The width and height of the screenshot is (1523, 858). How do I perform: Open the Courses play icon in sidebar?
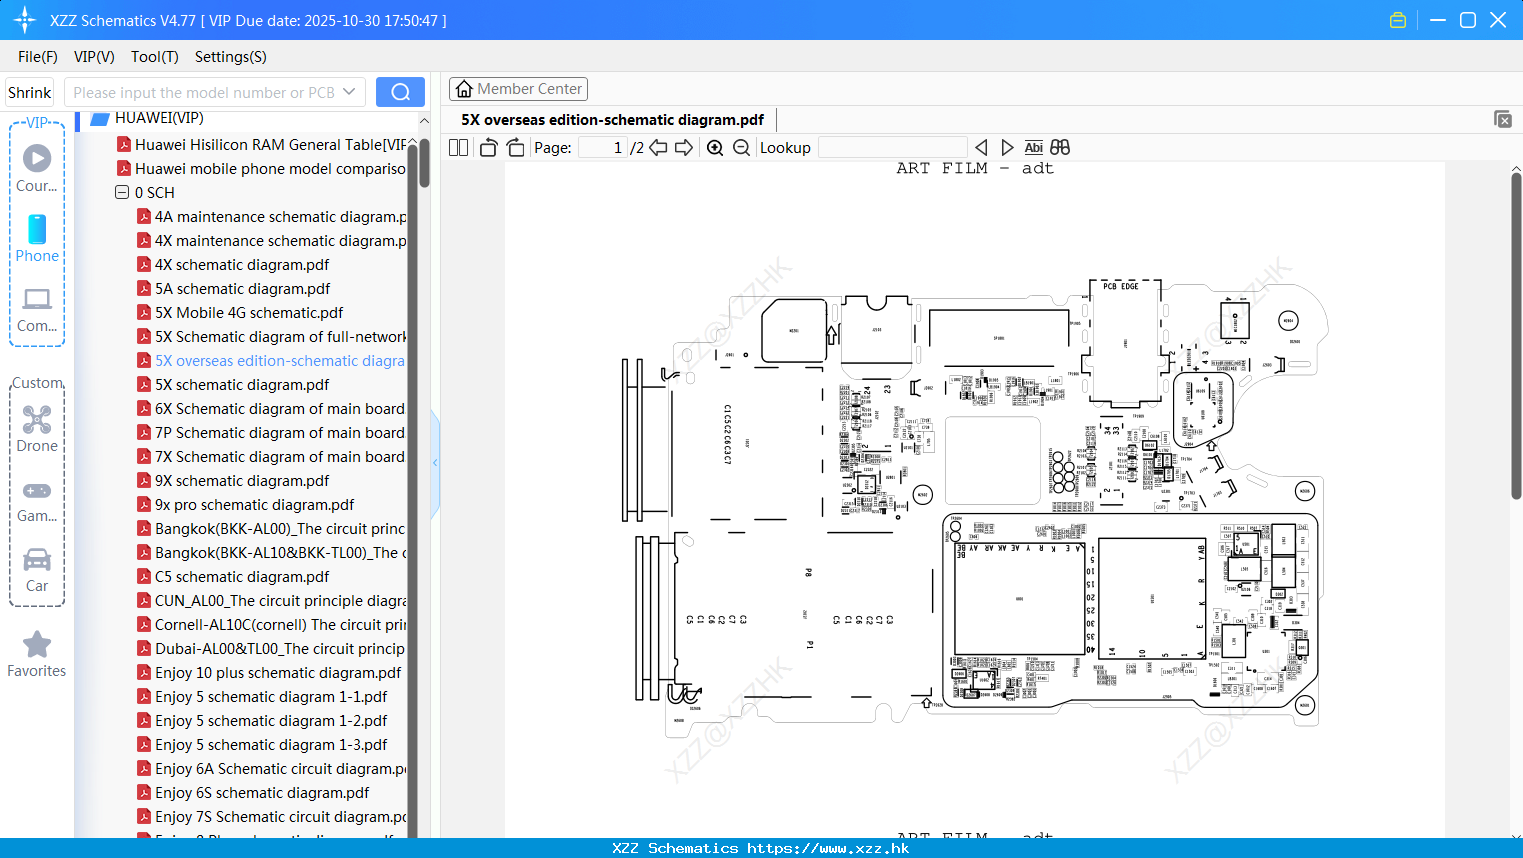click(37, 158)
